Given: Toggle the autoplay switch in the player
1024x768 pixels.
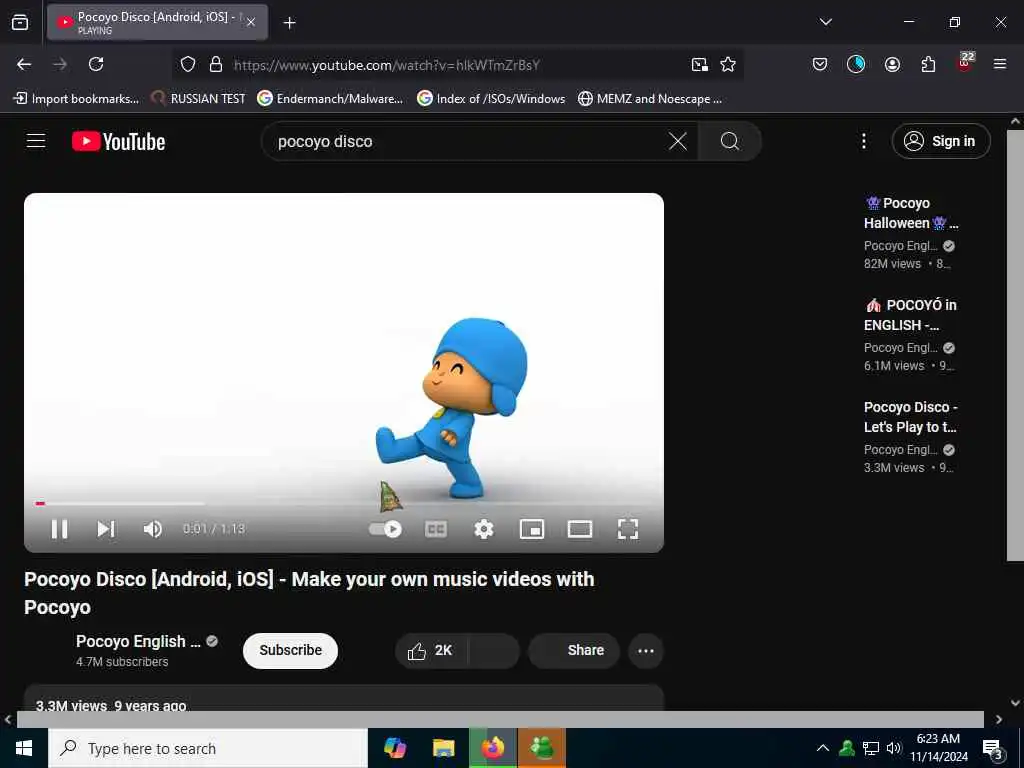Looking at the screenshot, I should click(x=385, y=529).
